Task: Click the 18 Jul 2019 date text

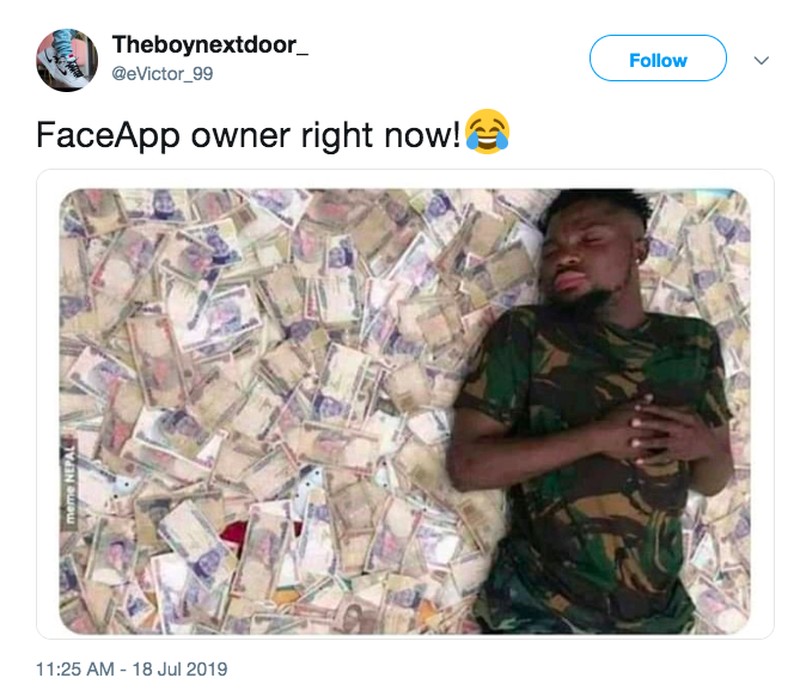Action: [x=180, y=669]
